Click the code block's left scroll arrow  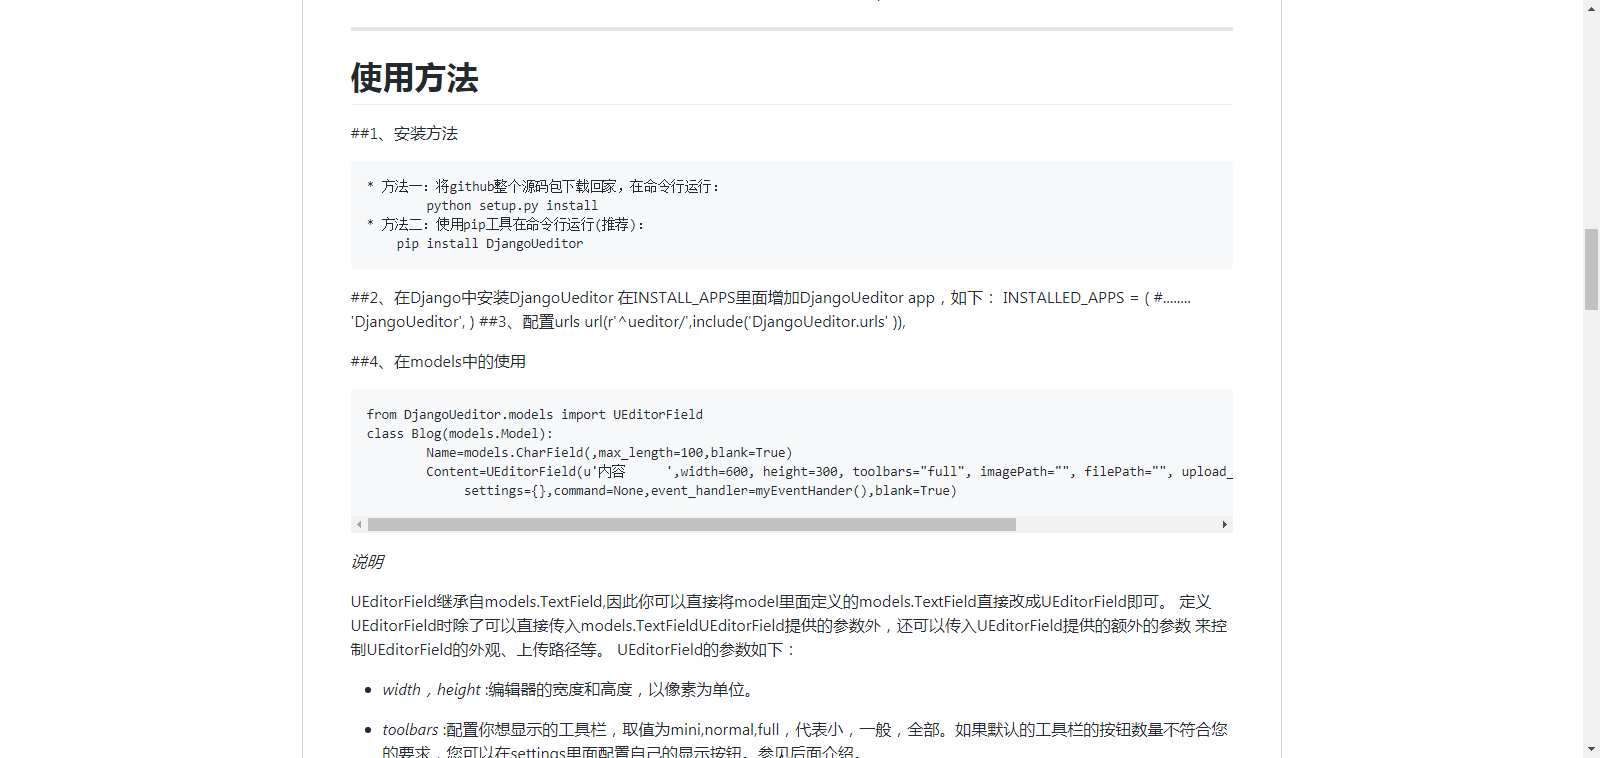[x=359, y=524]
